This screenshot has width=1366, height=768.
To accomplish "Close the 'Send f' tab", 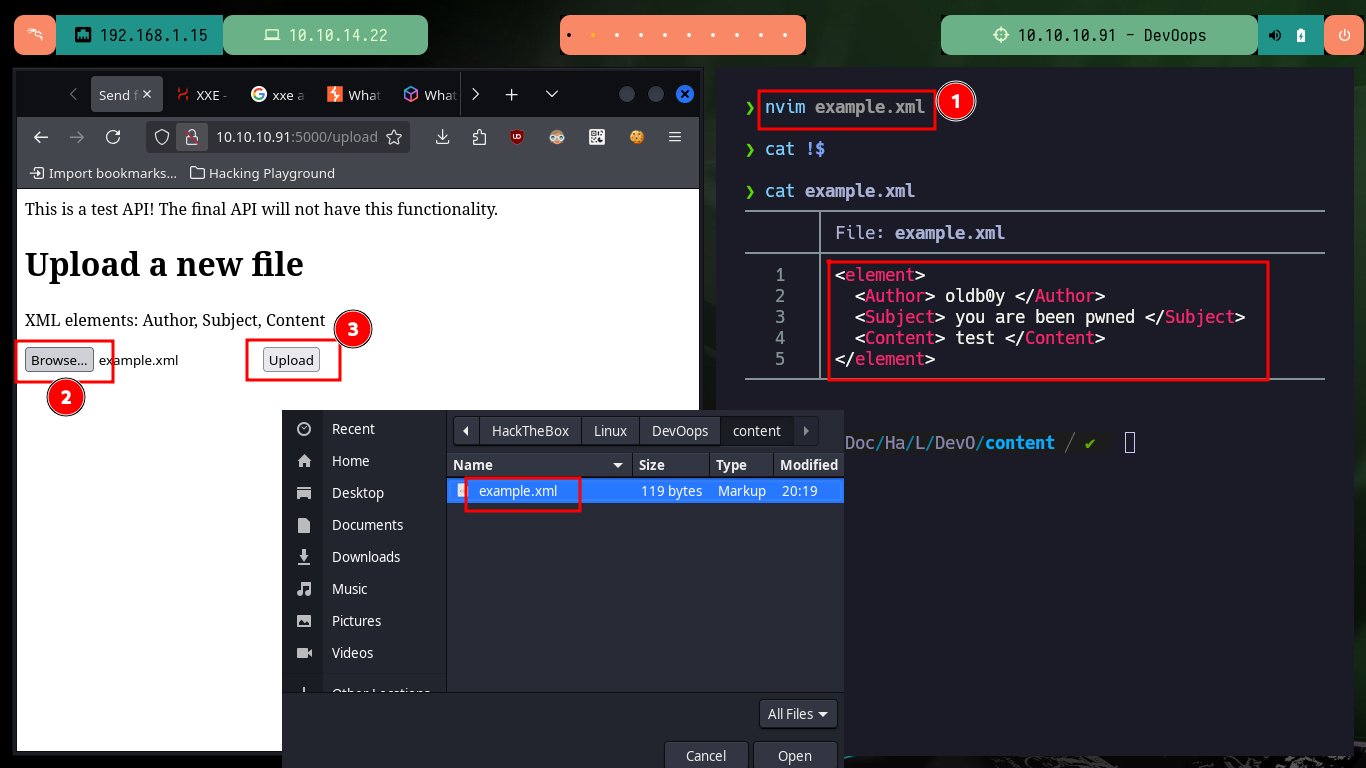I will pos(147,94).
